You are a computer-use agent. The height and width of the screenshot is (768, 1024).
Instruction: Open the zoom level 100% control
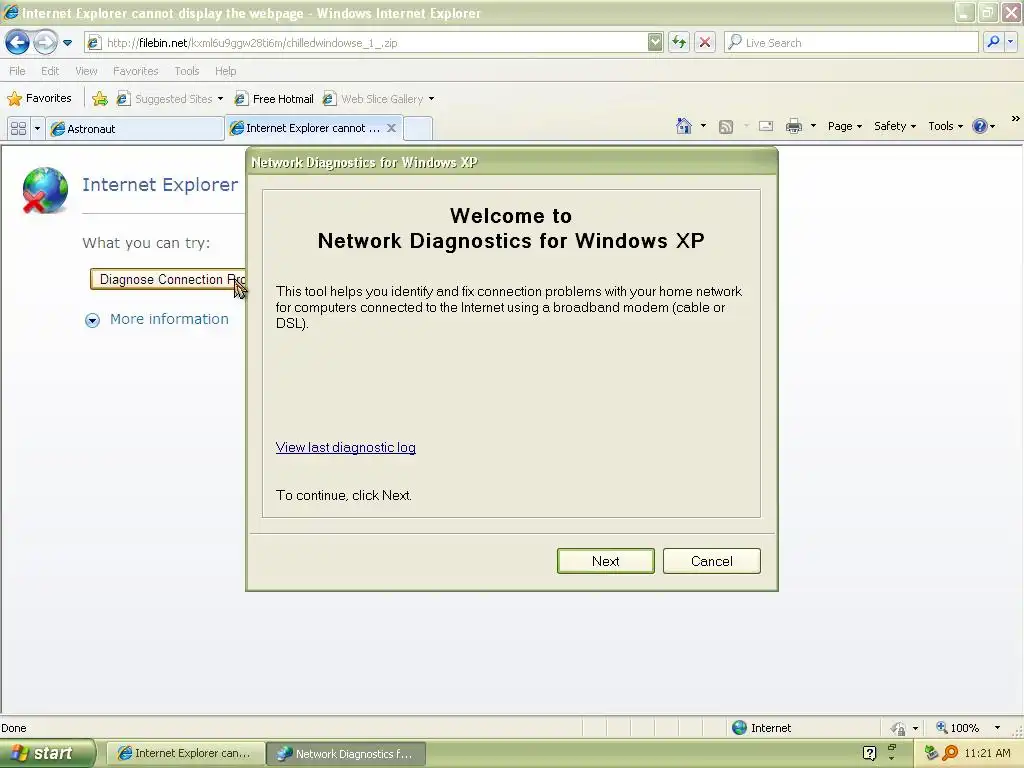[x=957, y=728]
